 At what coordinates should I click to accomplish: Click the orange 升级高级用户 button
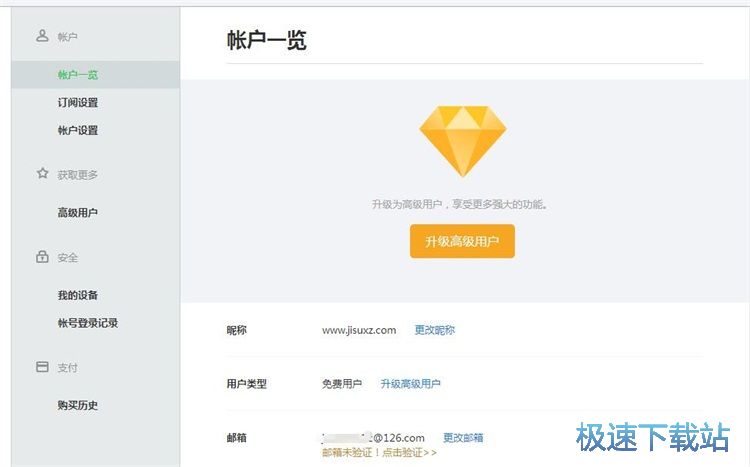462,241
